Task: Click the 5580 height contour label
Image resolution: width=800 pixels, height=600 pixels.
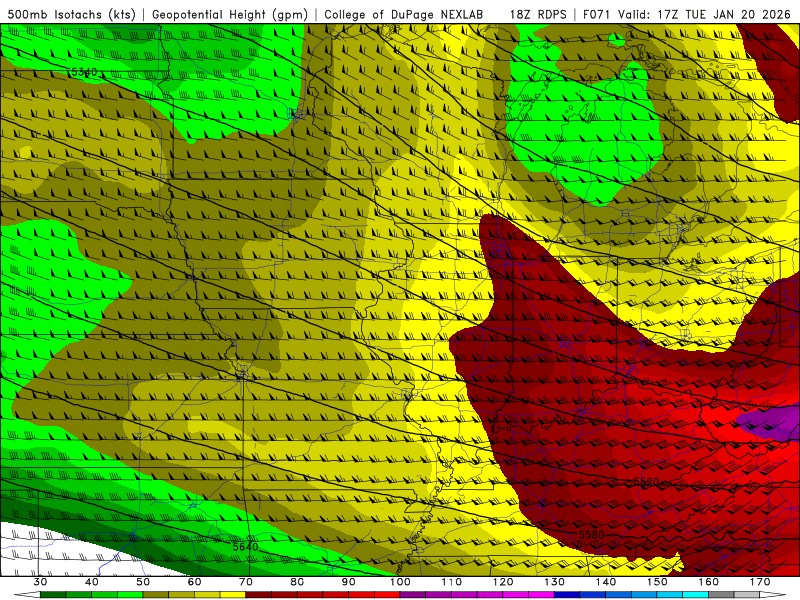Action: click(x=591, y=535)
